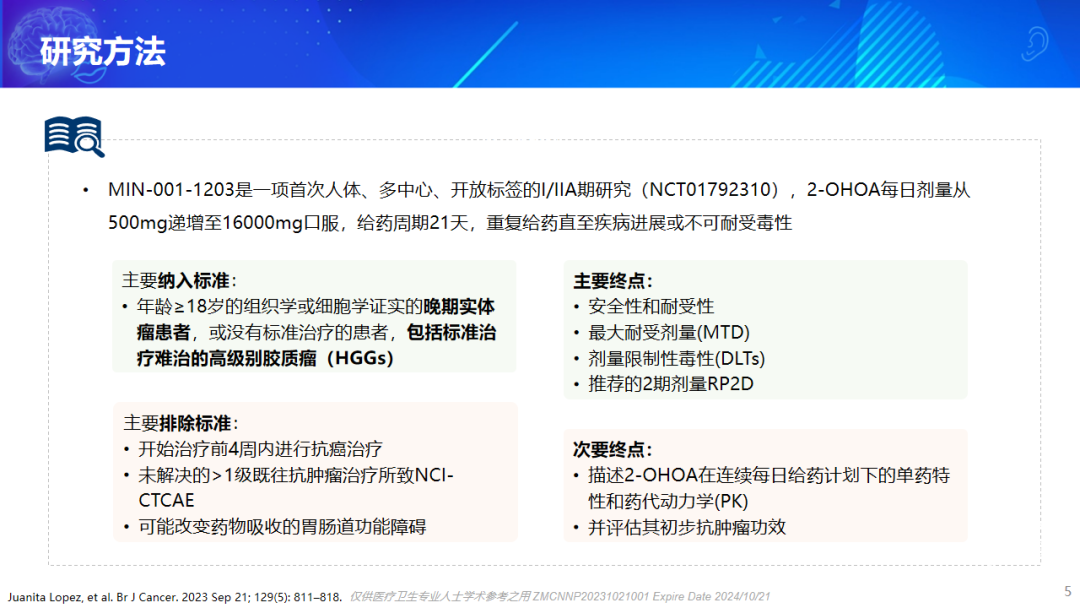This screenshot has width=1080, height=608.
Task: Click the bullet 年龄≥18岁的组织学或细胞学证实的
Action: coord(280,306)
